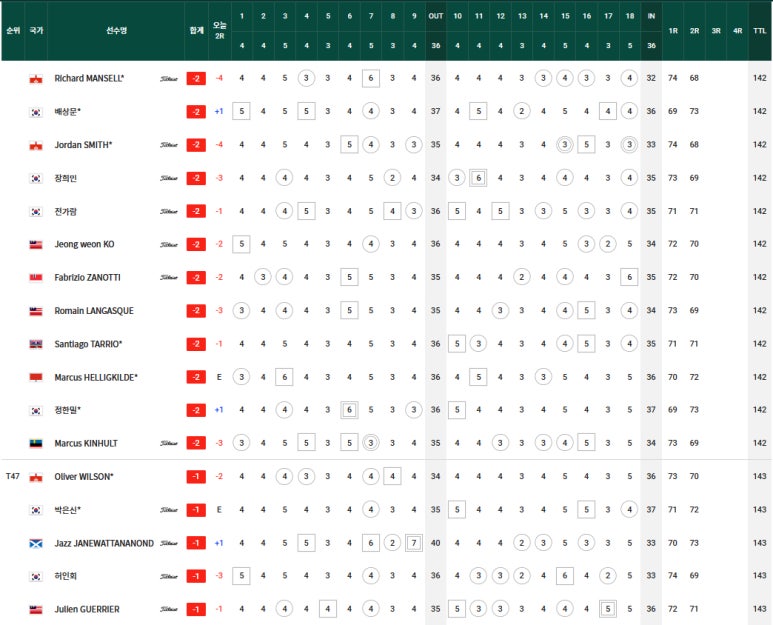
Task: Click the 1R column header
Action: click(x=673, y=31)
